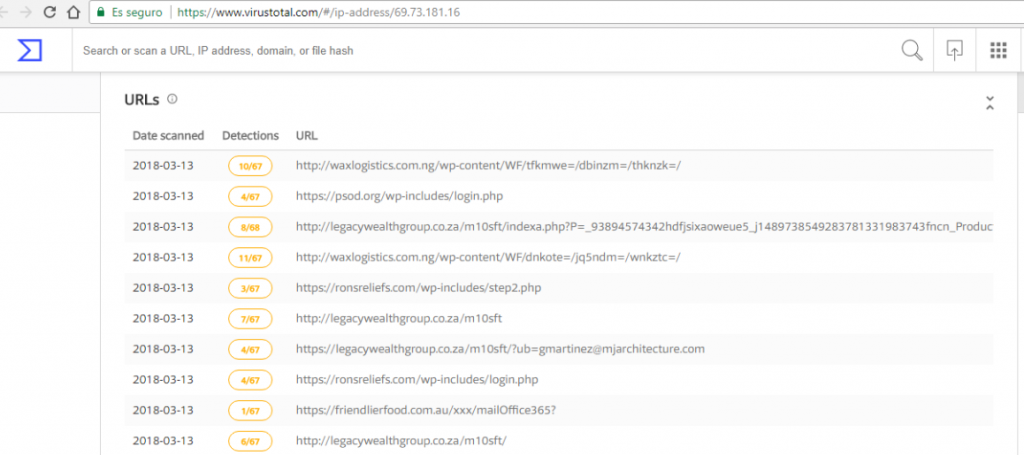Click the magnifier search icon
Viewport: 1024px width, 455px height.
[x=912, y=50]
